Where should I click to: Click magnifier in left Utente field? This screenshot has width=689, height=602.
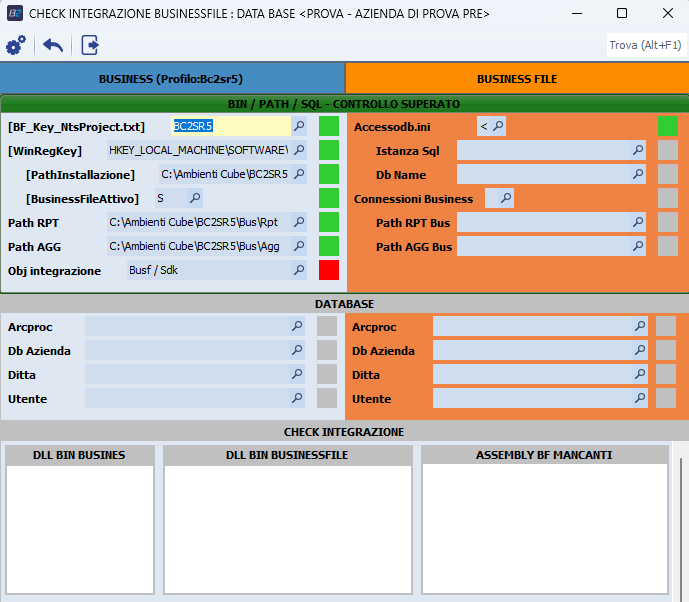coord(297,398)
